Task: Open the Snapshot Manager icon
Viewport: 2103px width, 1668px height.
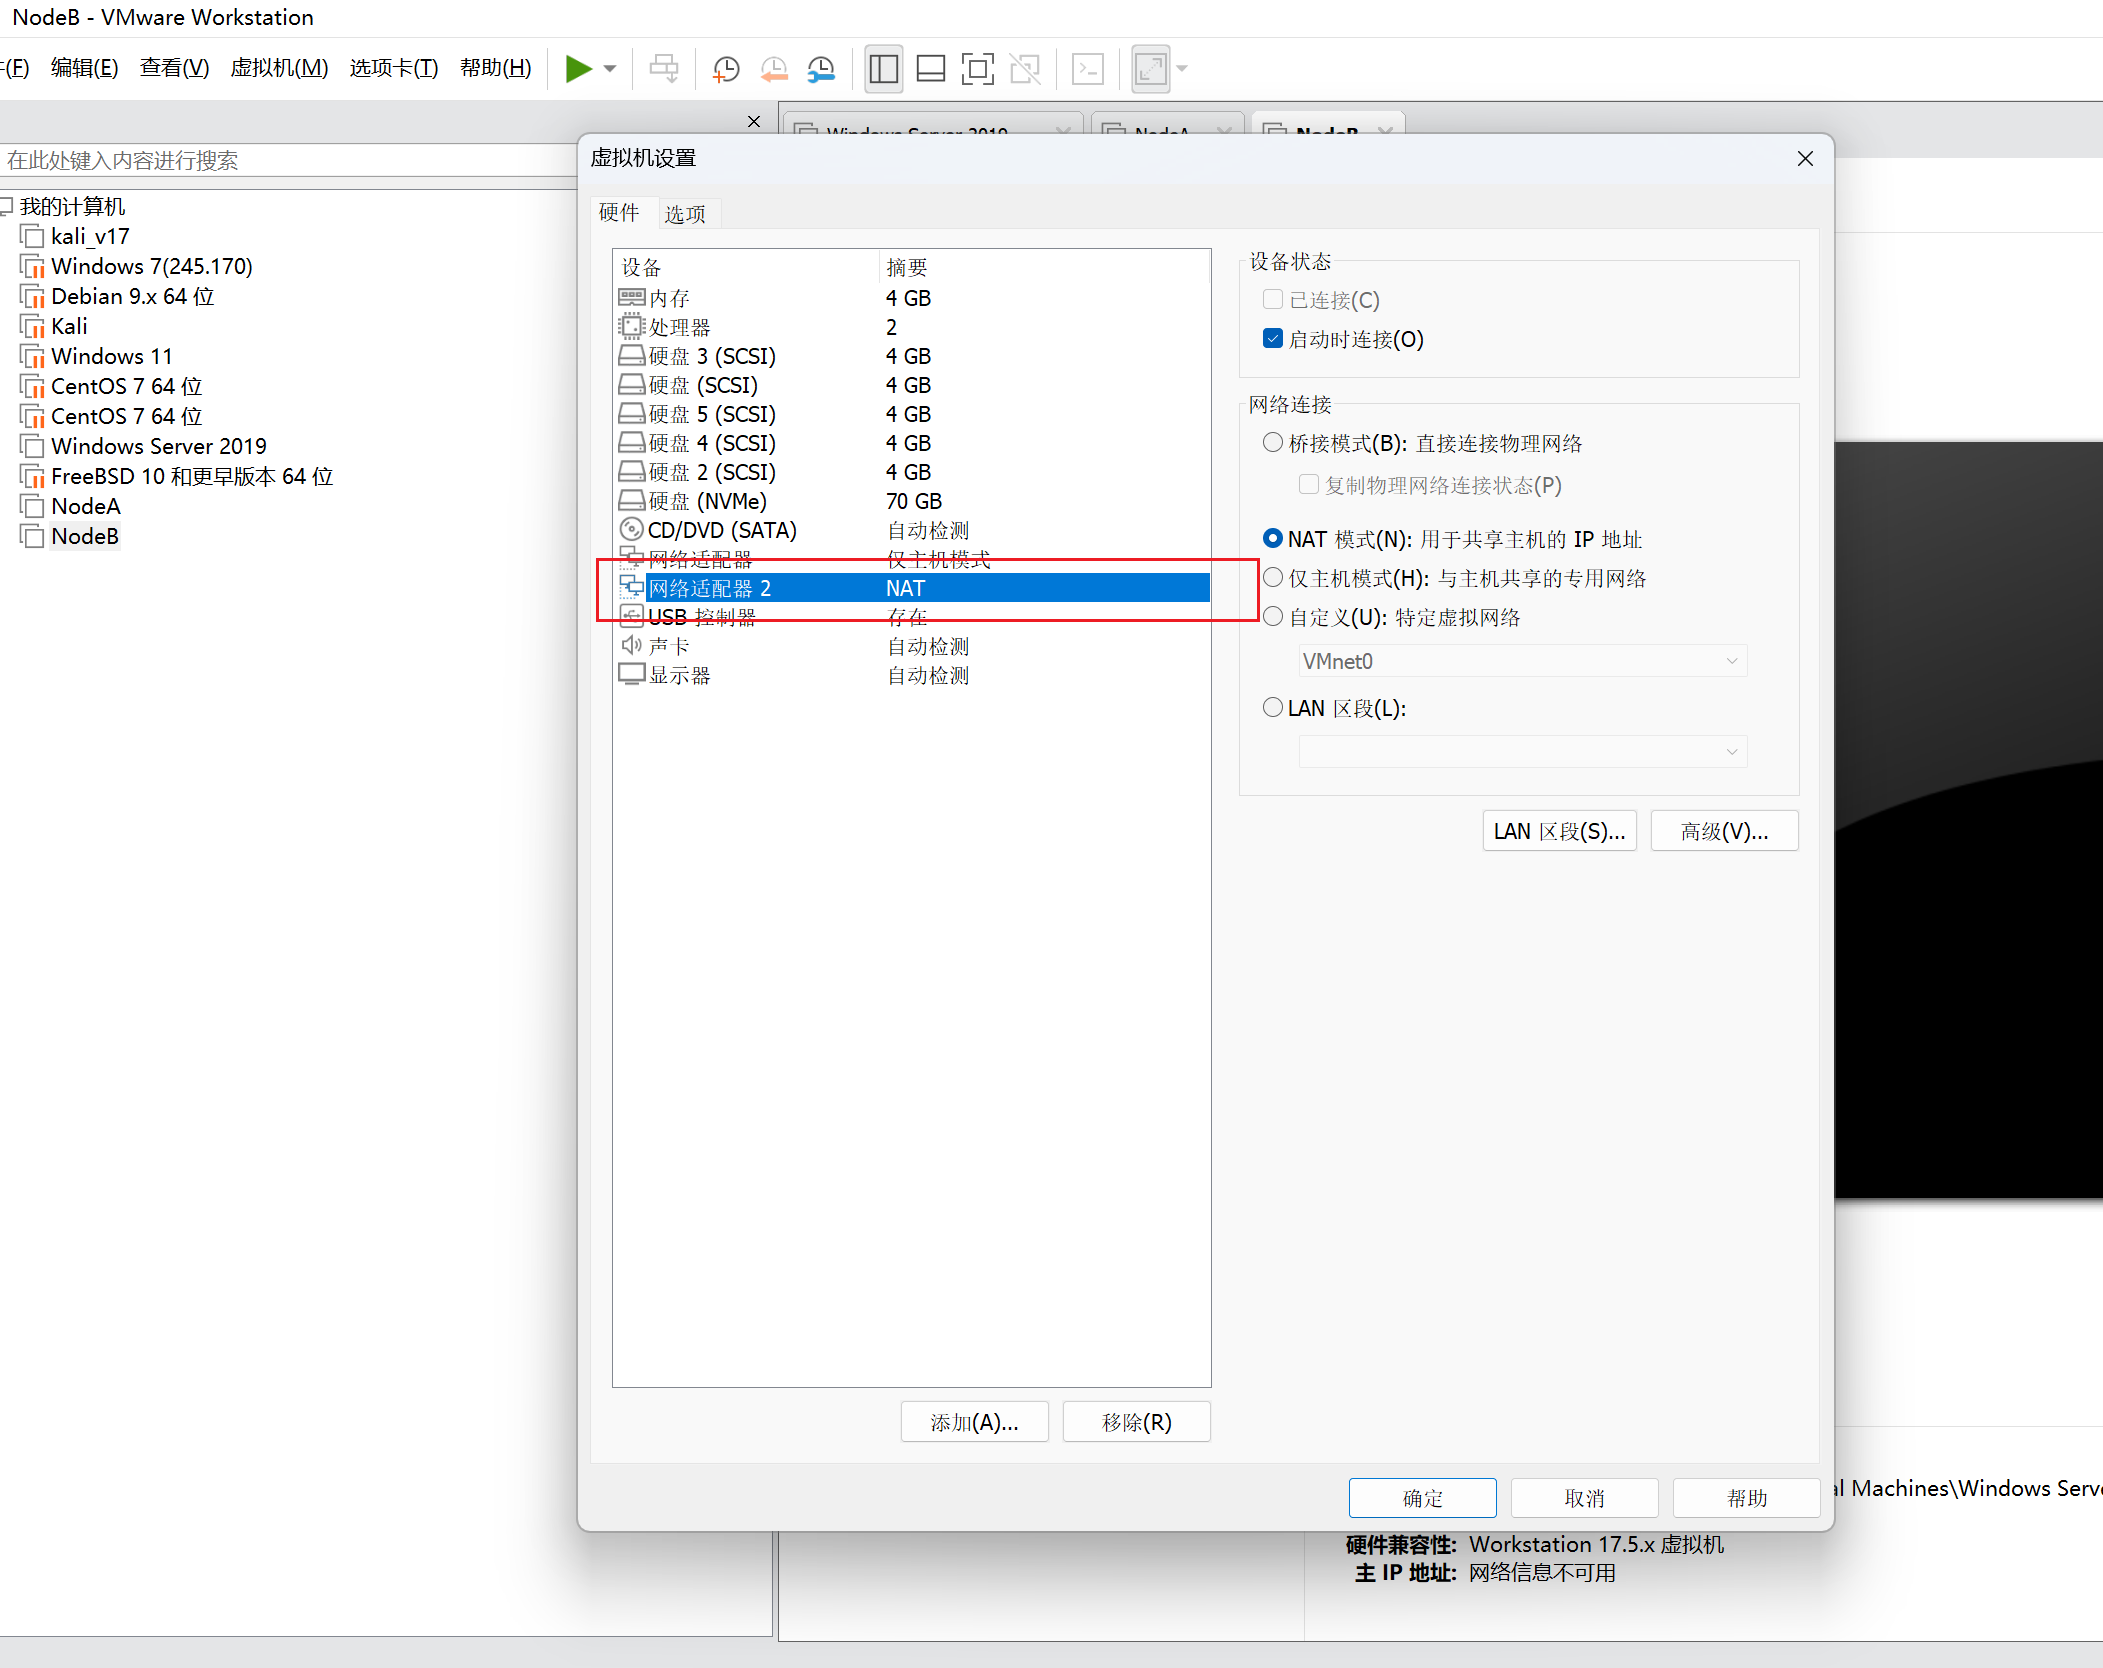Action: [821, 69]
